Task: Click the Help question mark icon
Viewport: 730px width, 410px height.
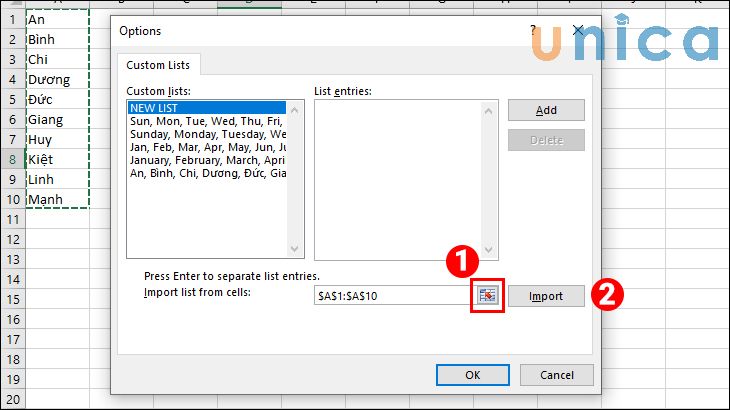Action: 532,32
